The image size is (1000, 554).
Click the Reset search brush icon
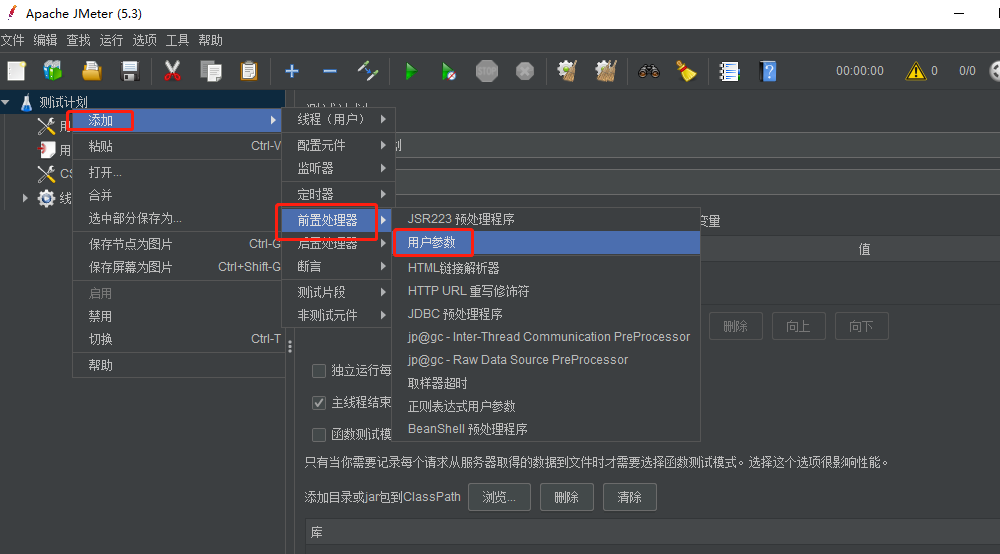click(x=686, y=71)
